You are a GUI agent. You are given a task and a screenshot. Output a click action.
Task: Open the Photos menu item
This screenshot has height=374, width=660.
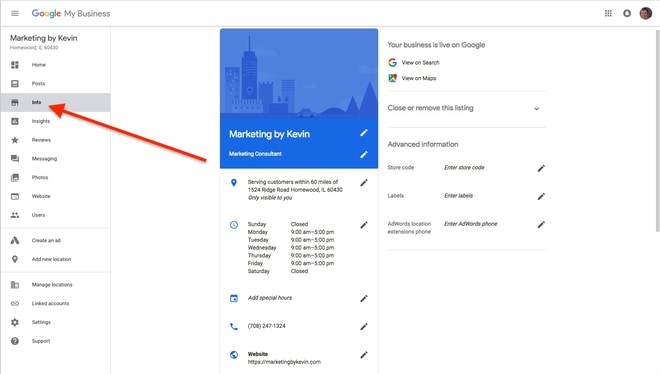40,178
